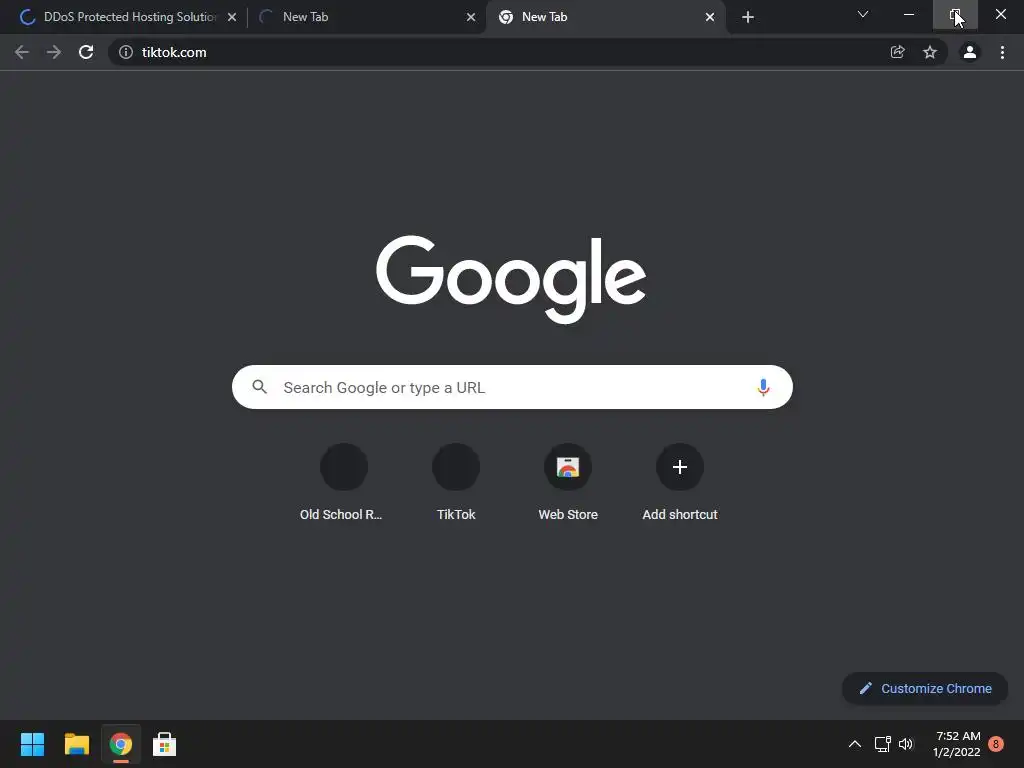Open clock showing 7:52 AM
This screenshot has height=768, width=1024.
[957, 744]
